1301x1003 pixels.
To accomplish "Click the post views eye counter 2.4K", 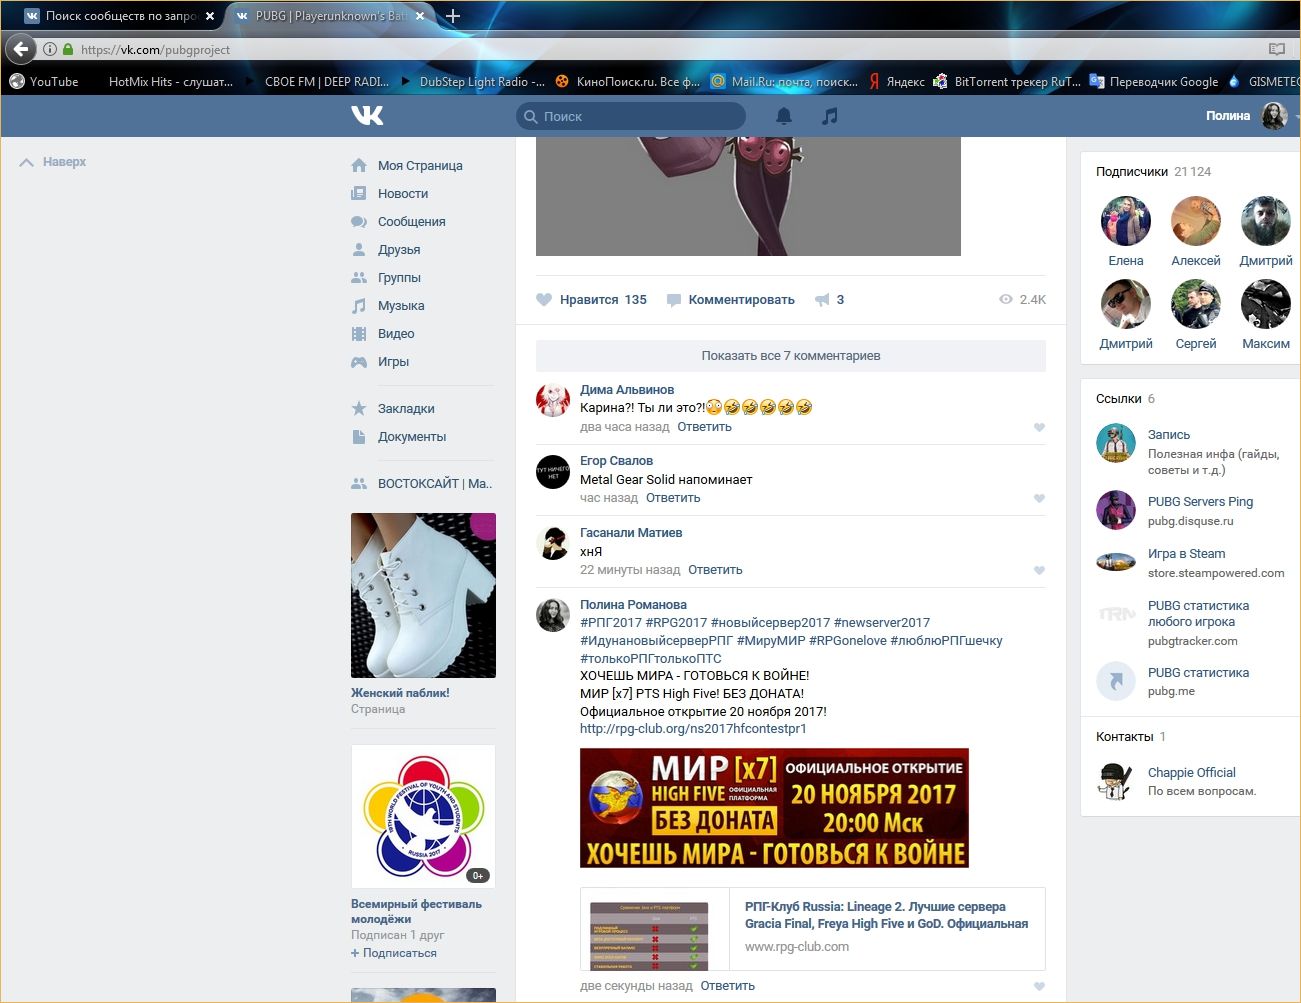I will (1022, 299).
